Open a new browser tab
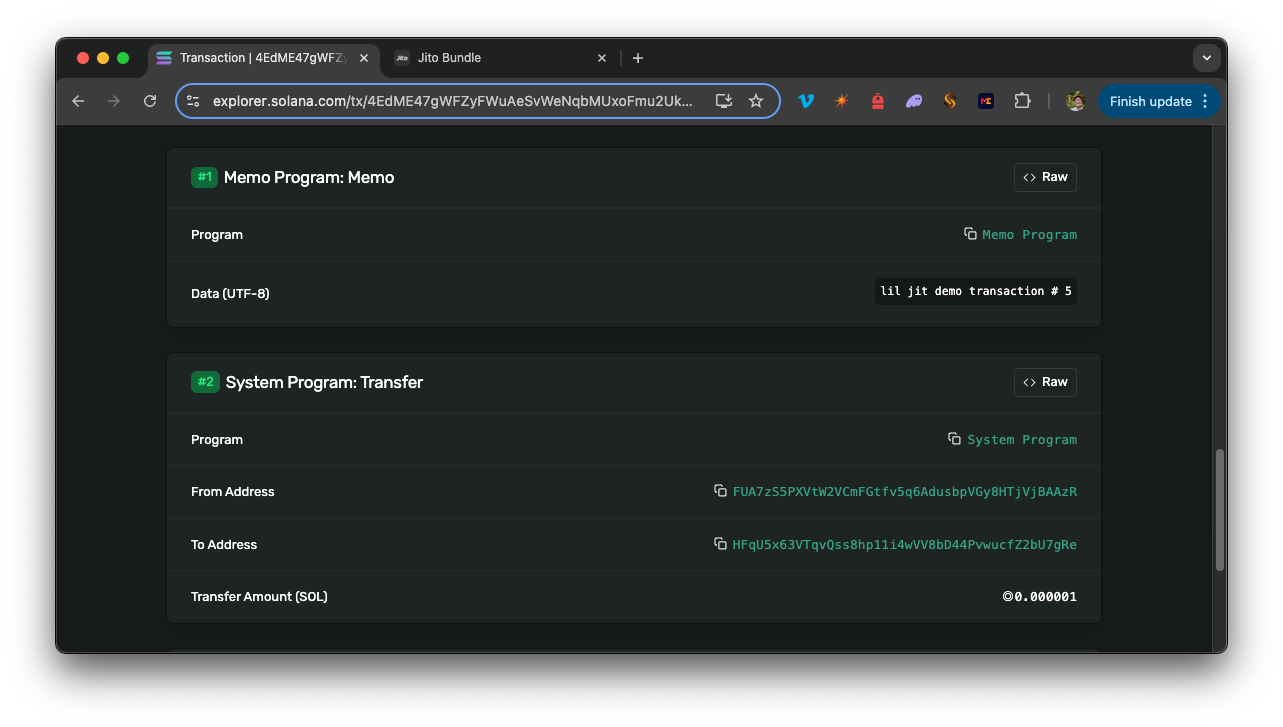This screenshot has width=1283, height=727. [638, 58]
